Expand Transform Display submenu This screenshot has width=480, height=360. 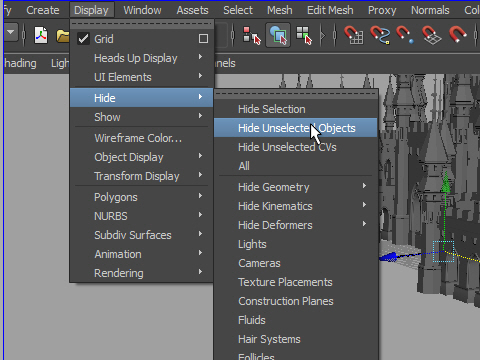(x=141, y=176)
